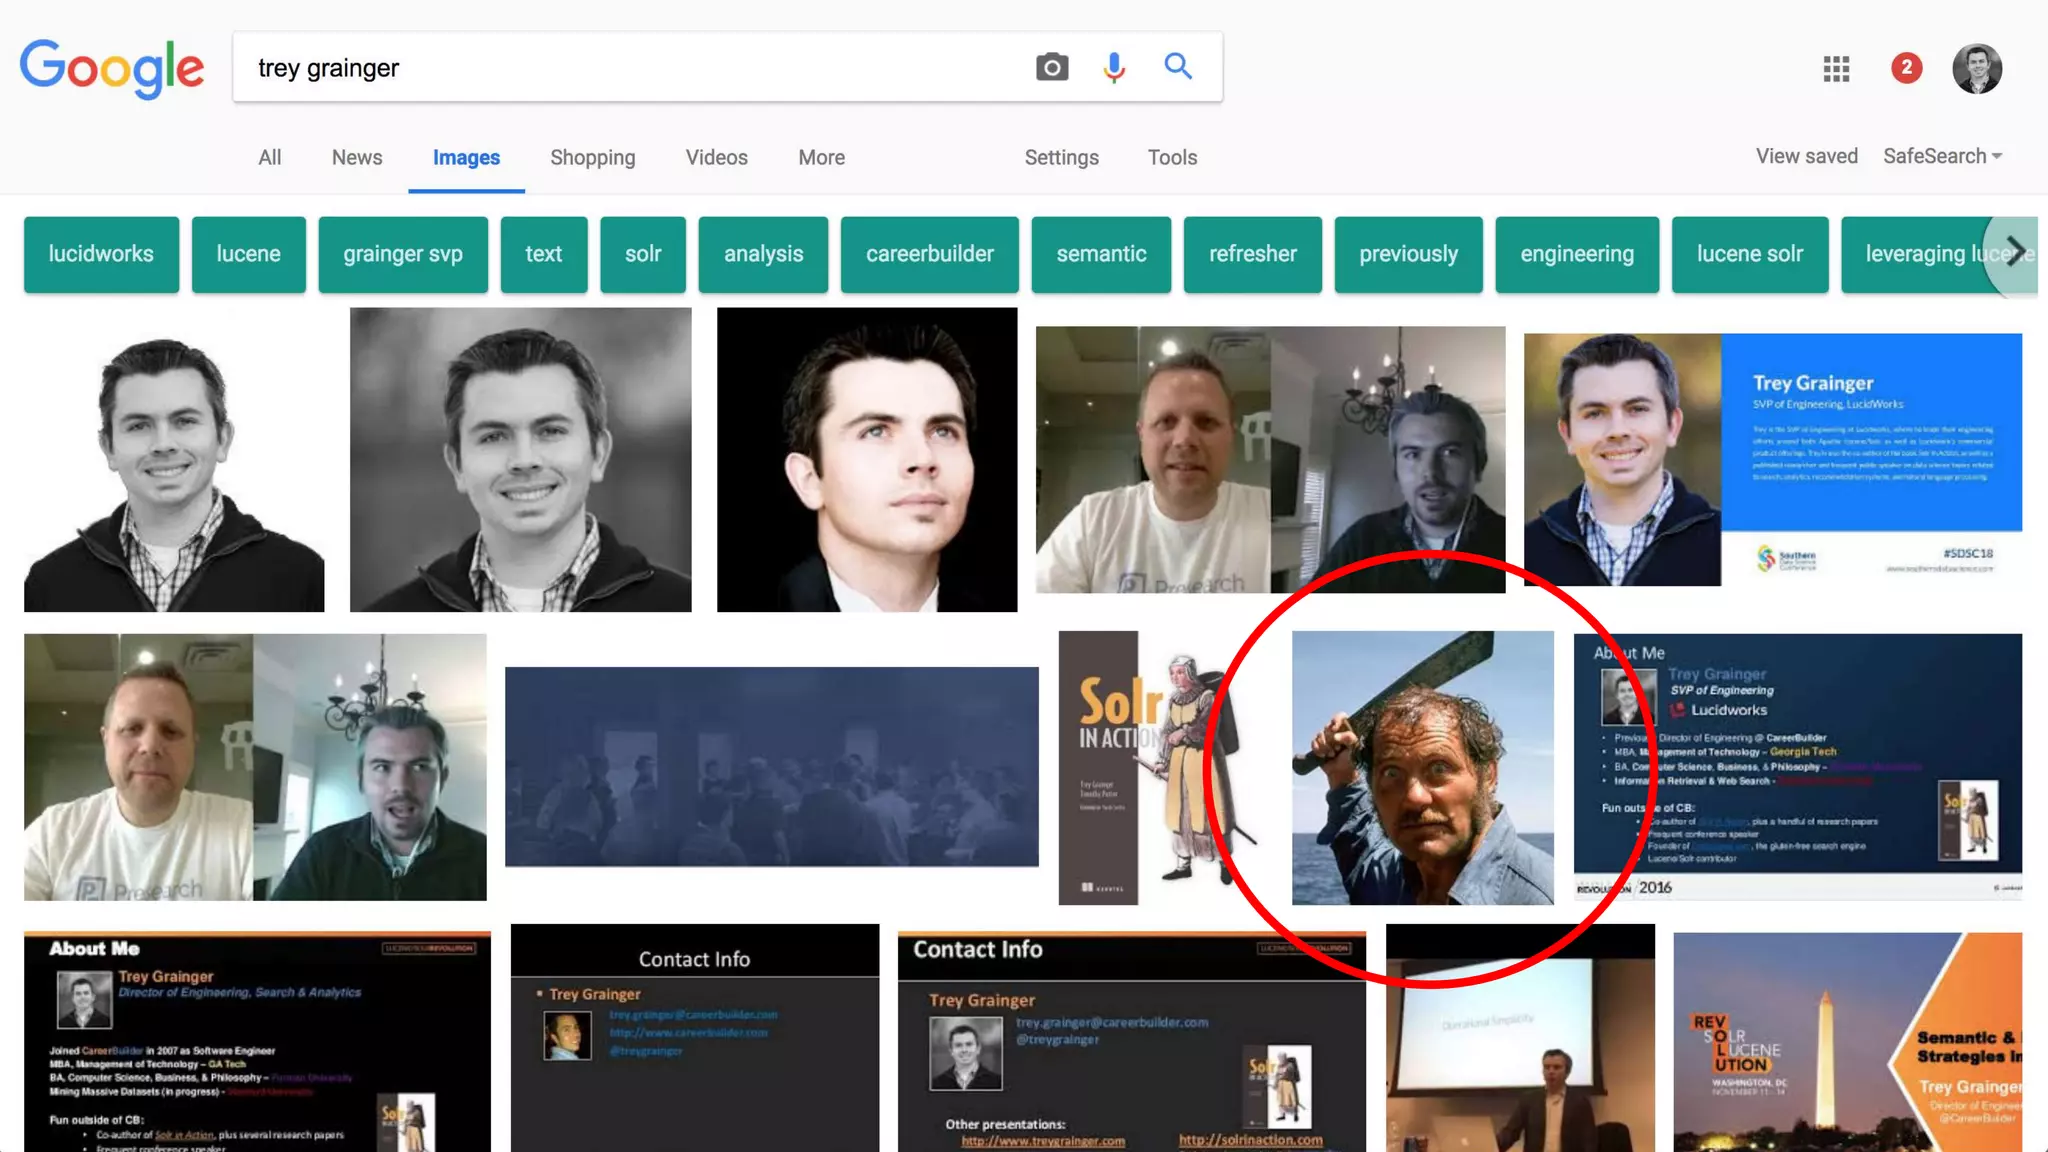The height and width of the screenshot is (1152, 2048).
Task: Click the blue magnifying glass search icon
Action: click(x=1178, y=66)
